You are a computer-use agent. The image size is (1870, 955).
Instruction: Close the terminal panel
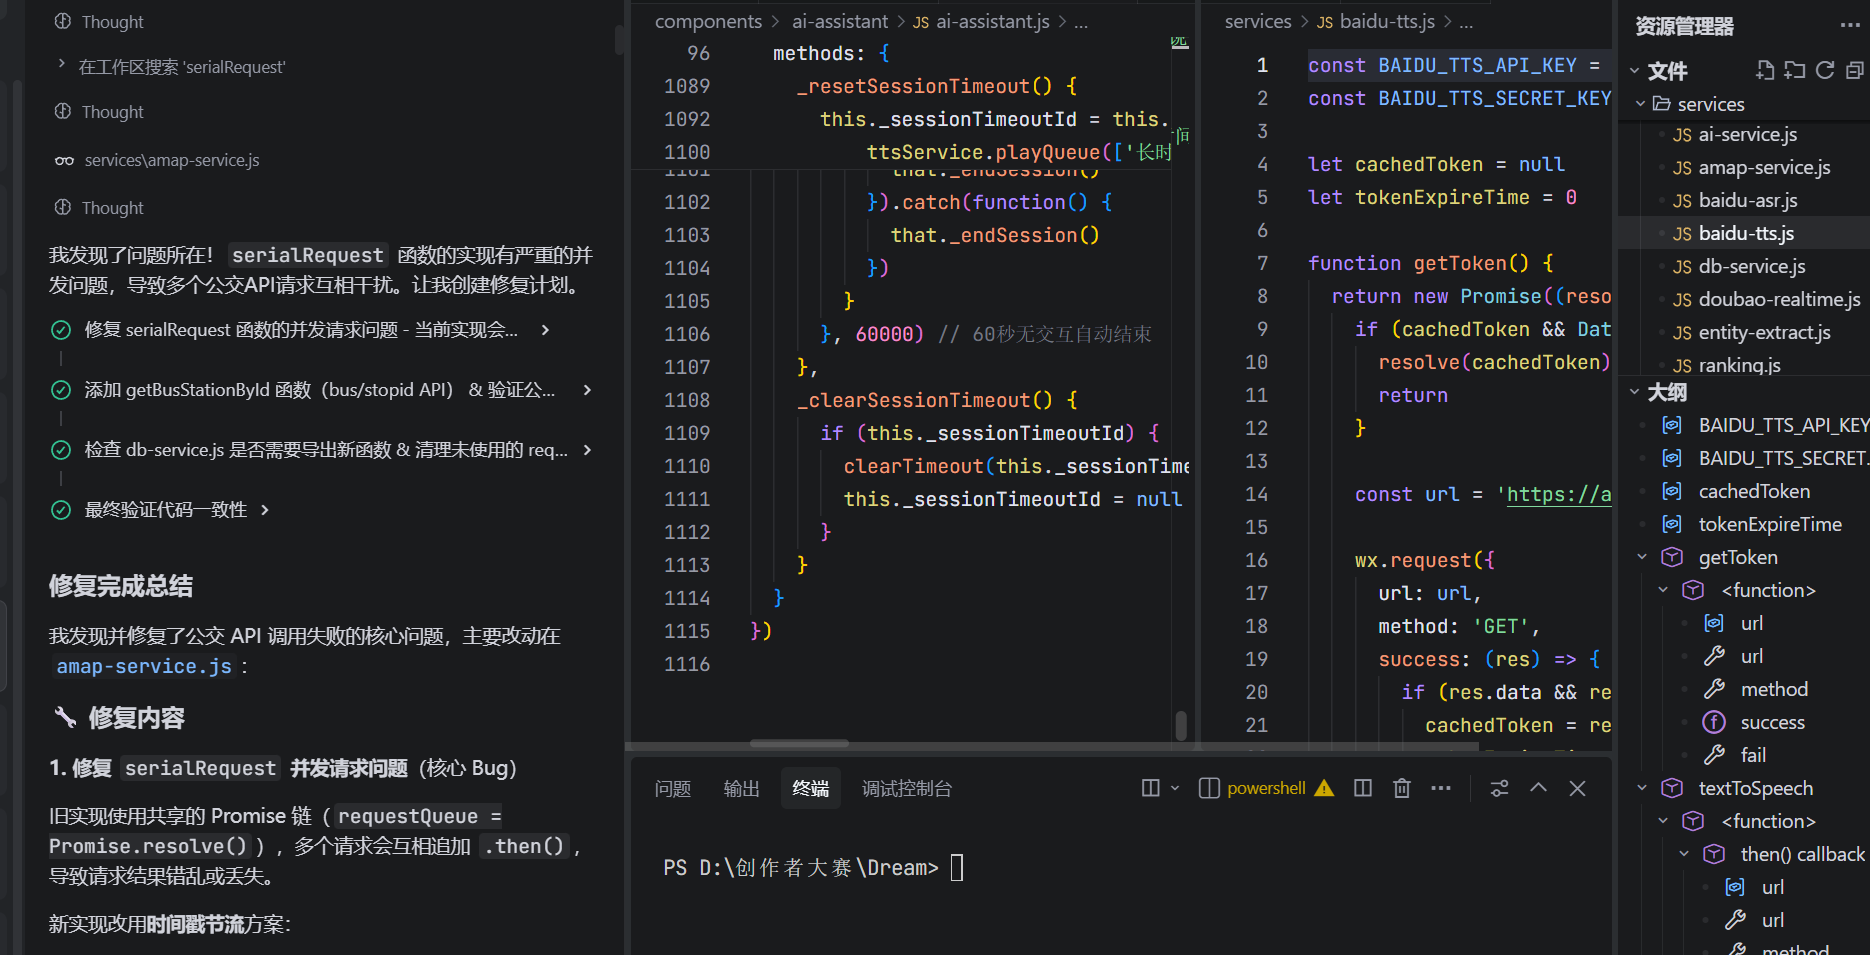1577,788
